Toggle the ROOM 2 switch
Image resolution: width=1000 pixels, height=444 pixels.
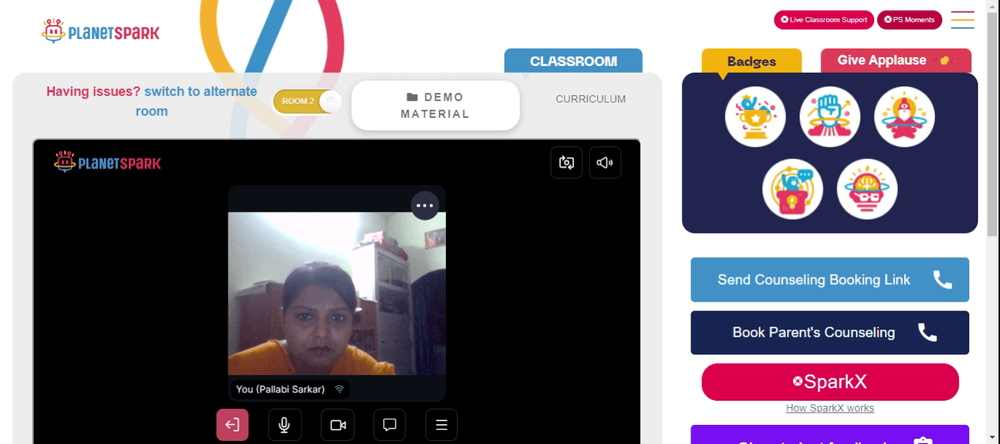307,101
